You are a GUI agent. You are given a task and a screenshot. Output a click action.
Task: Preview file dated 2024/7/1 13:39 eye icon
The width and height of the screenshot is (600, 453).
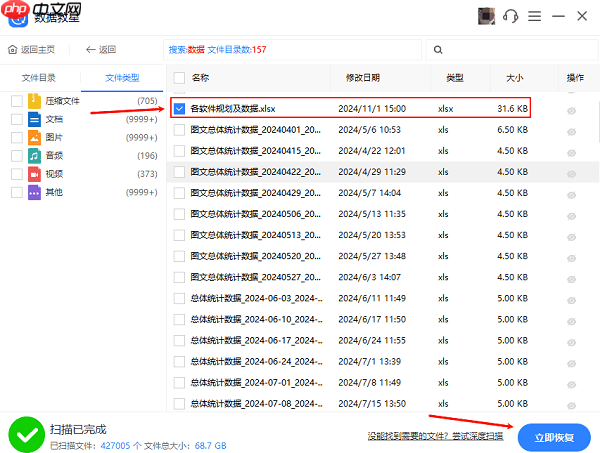click(571, 363)
